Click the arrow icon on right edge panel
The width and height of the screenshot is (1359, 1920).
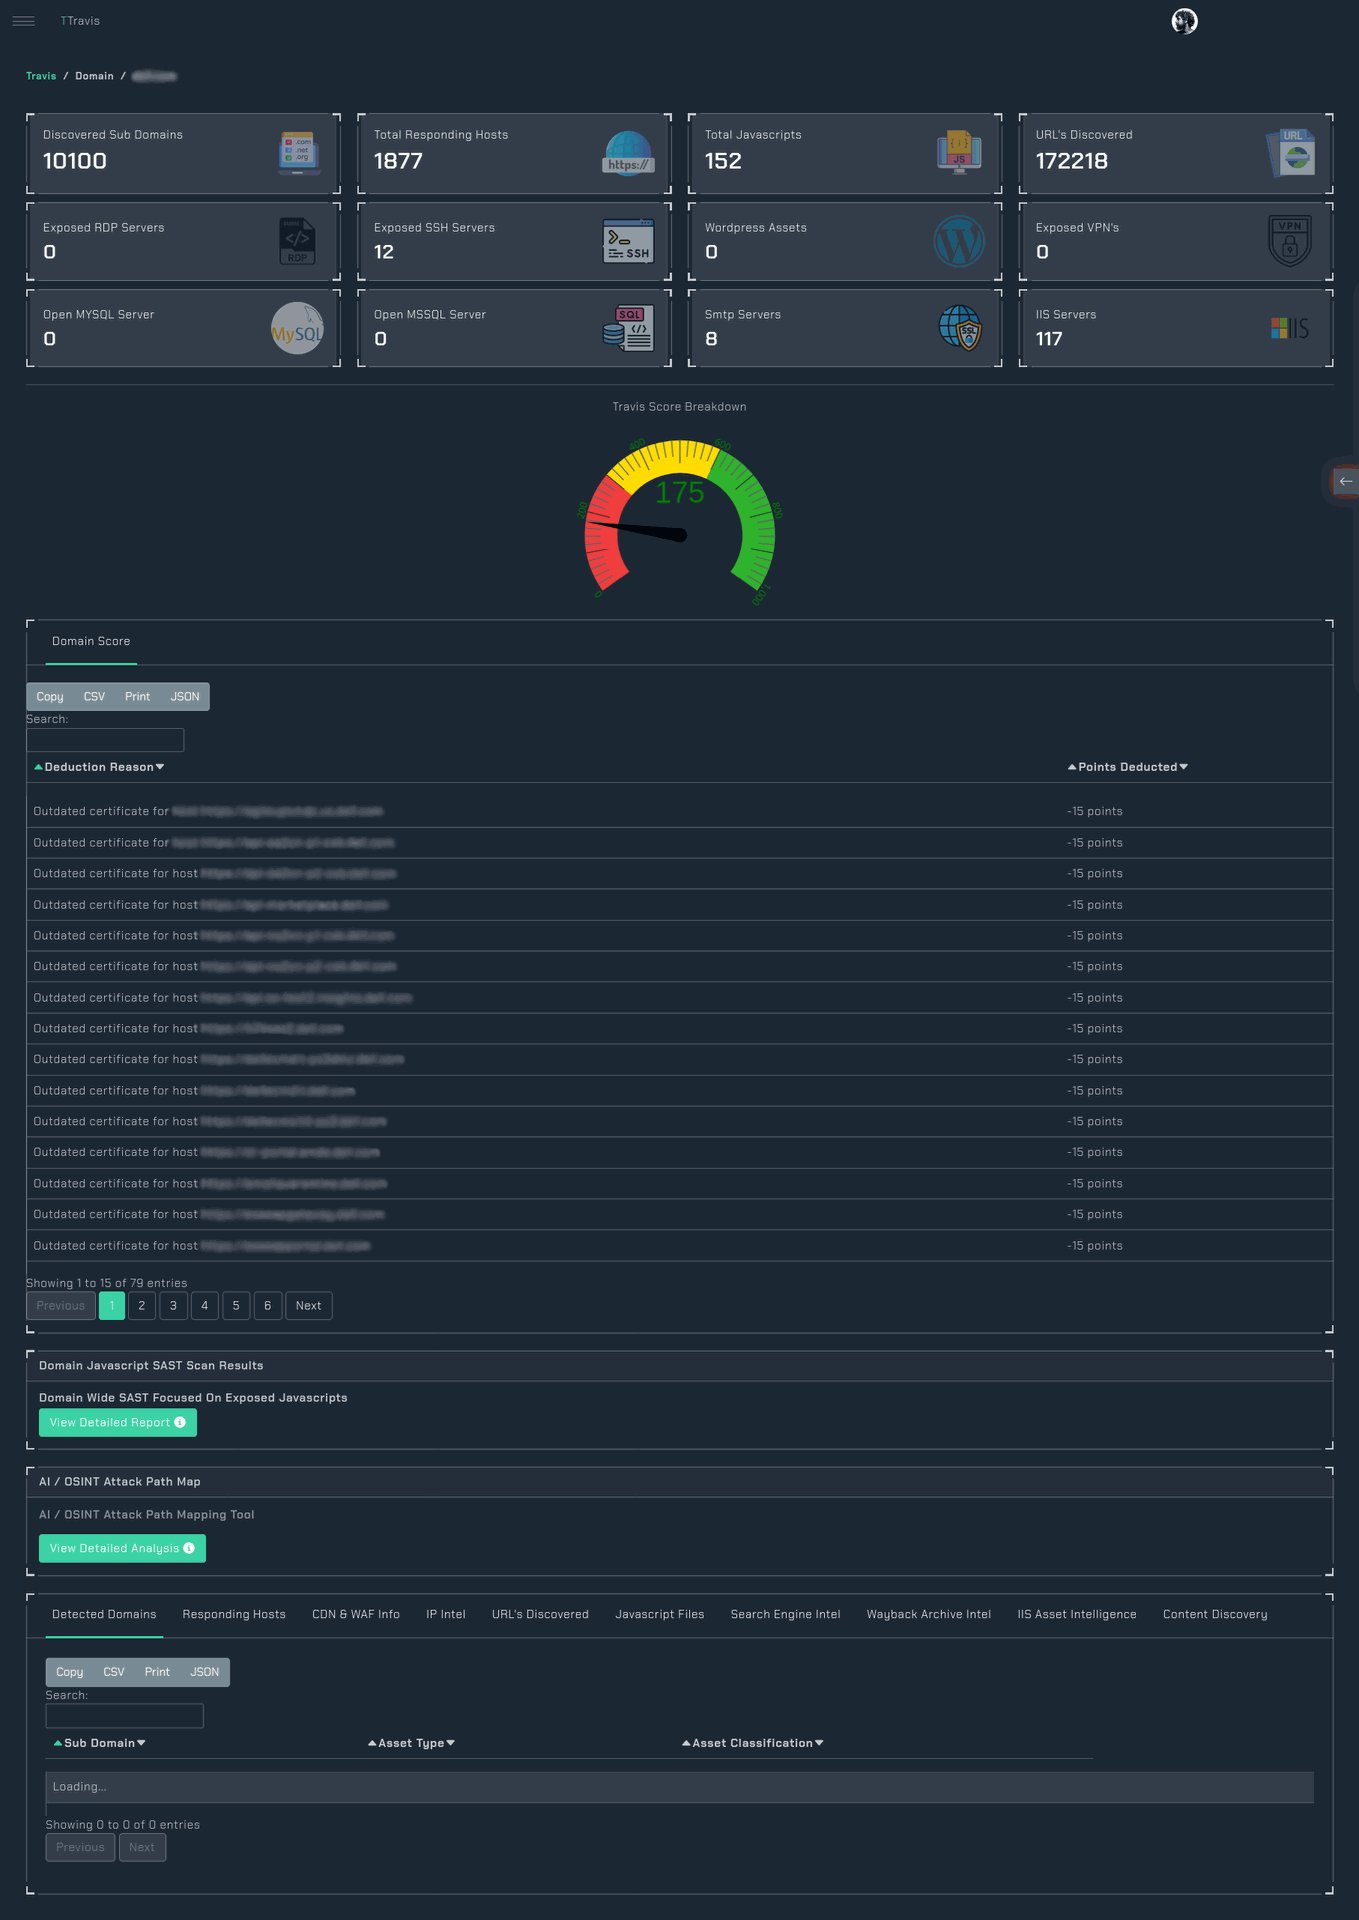tap(1346, 481)
